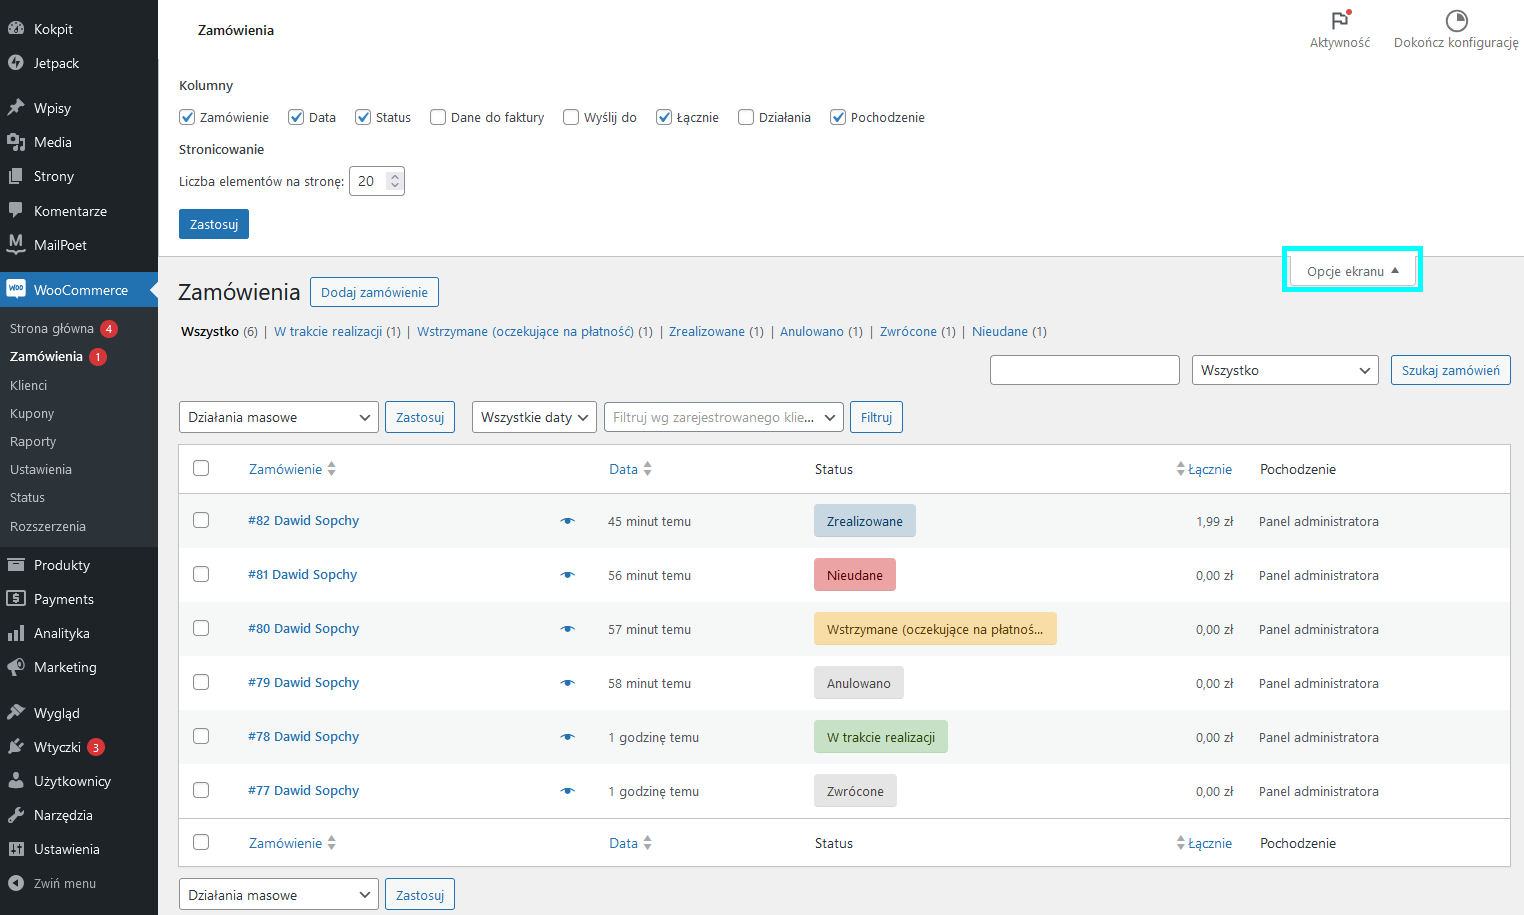
Task: Collapse the sidebar with Zwiń menu icon
Action: [16, 883]
